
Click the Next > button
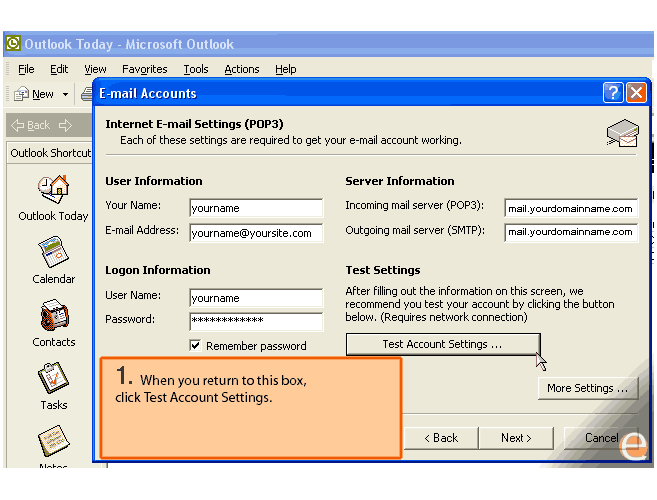coord(516,438)
